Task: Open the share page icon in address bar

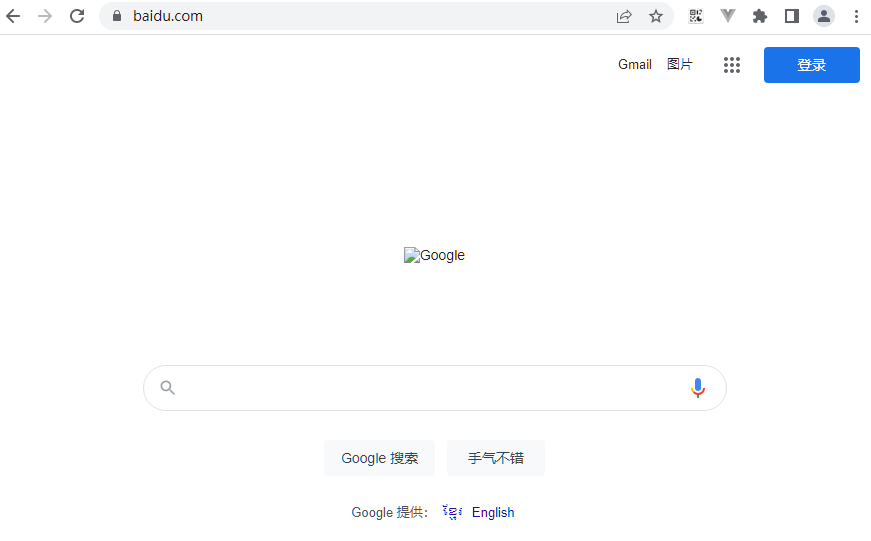Action: [624, 16]
